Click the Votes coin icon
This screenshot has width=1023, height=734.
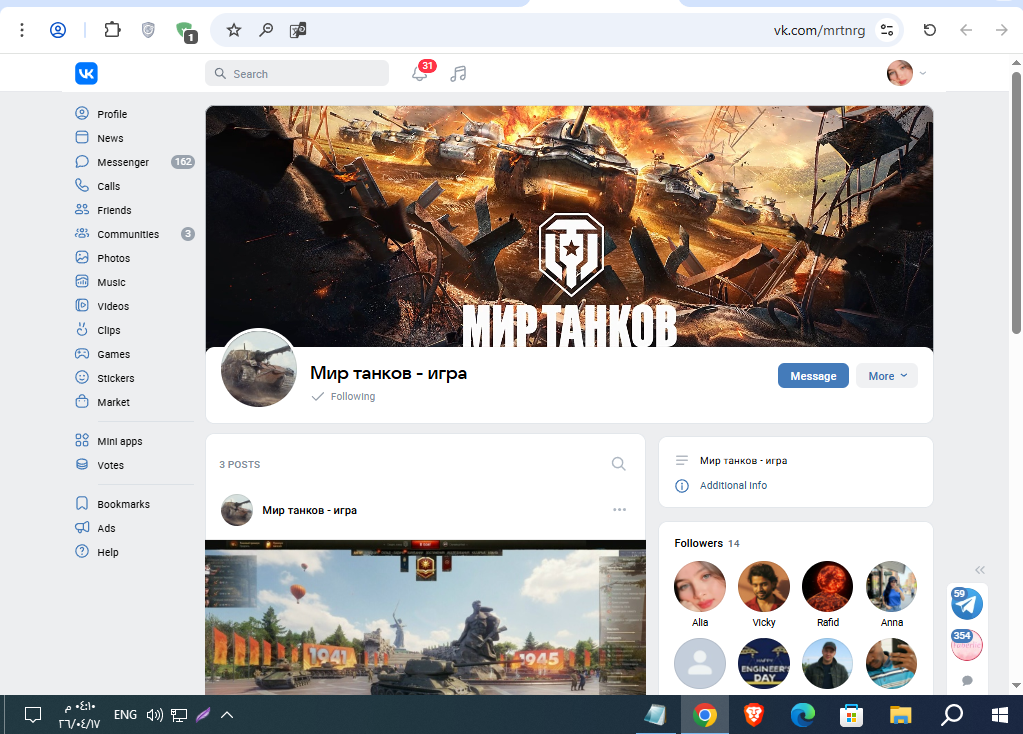click(x=82, y=465)
